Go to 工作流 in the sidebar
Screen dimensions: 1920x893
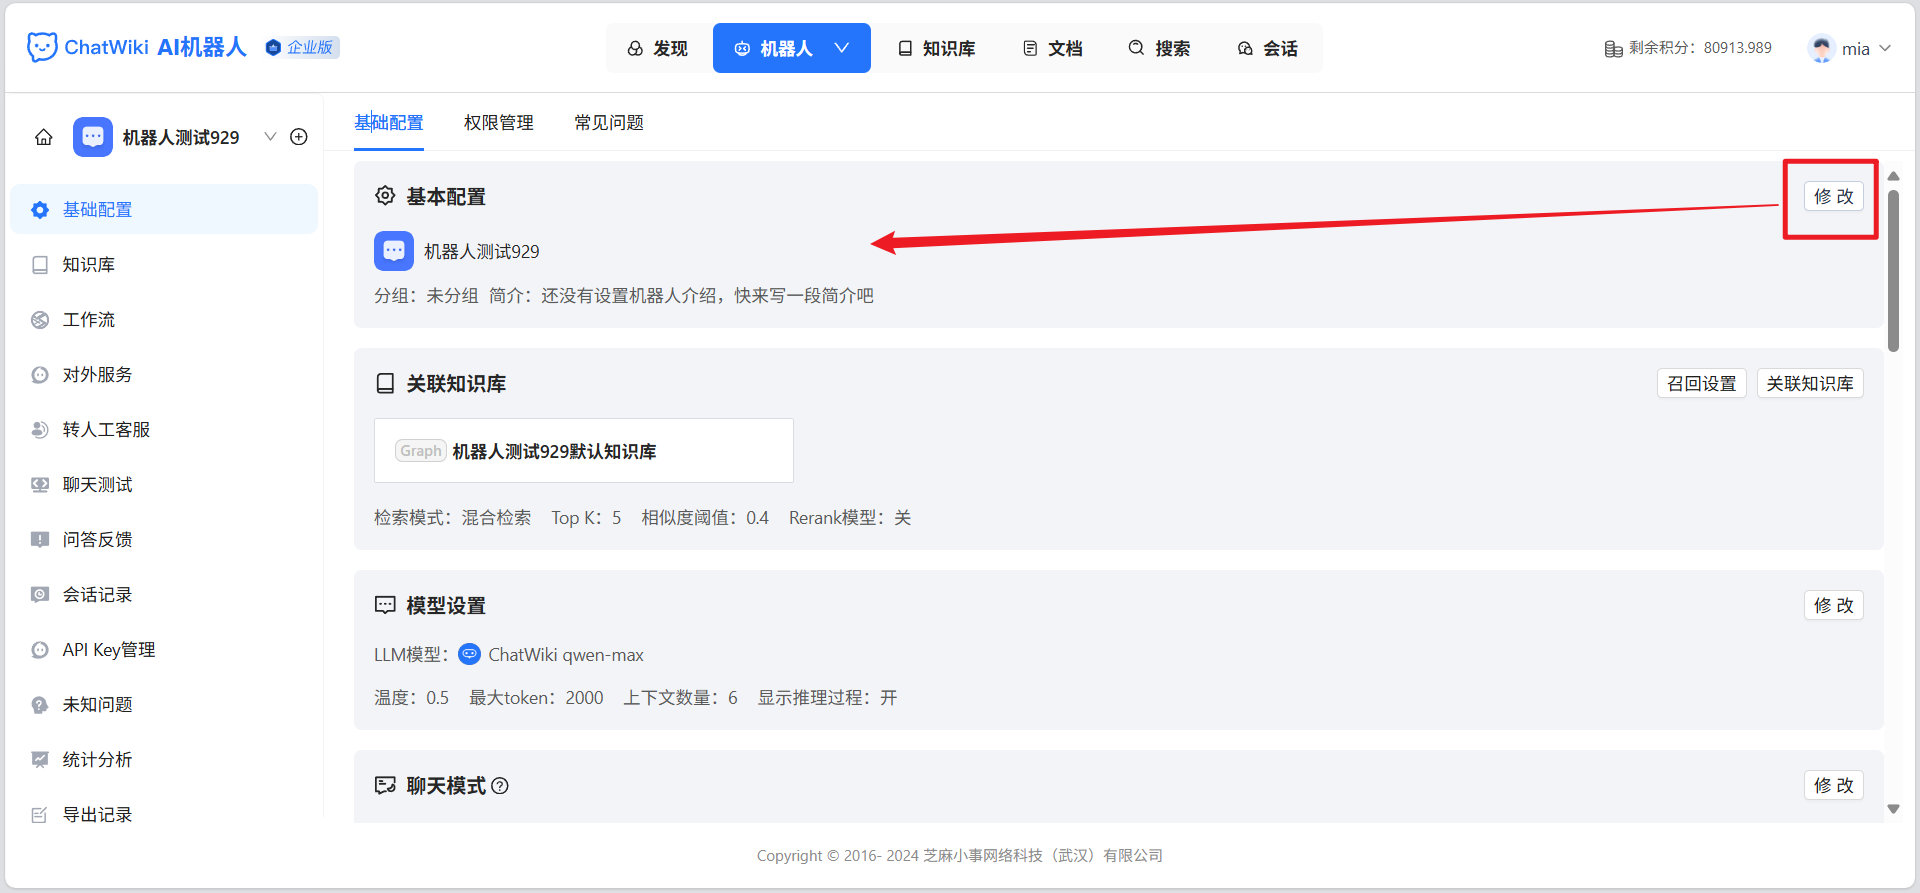(164, 319)
